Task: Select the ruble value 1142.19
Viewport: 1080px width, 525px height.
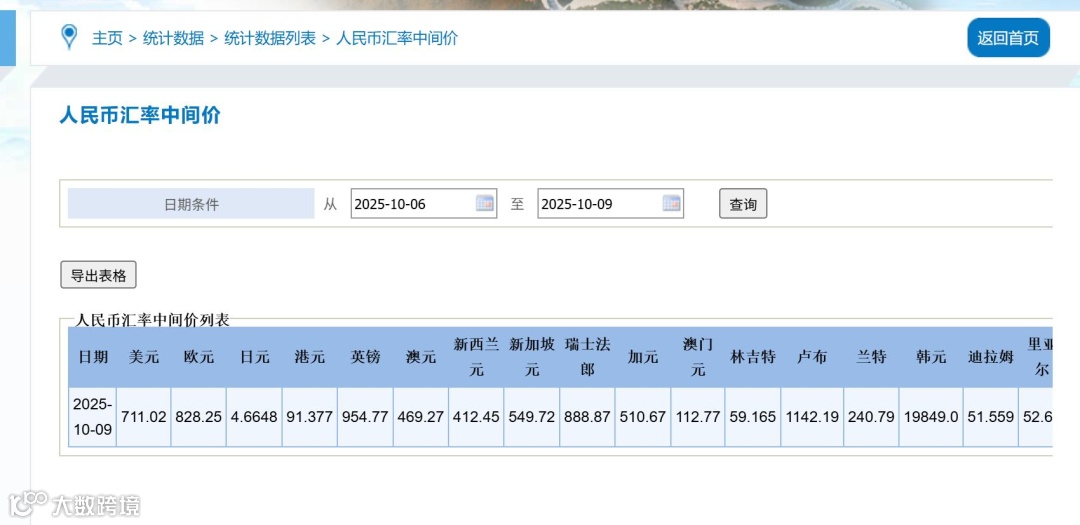Action: [812, 417]
